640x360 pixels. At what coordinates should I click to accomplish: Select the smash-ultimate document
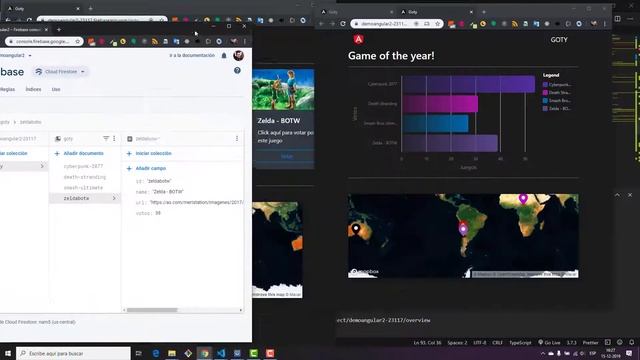point(83,187)
